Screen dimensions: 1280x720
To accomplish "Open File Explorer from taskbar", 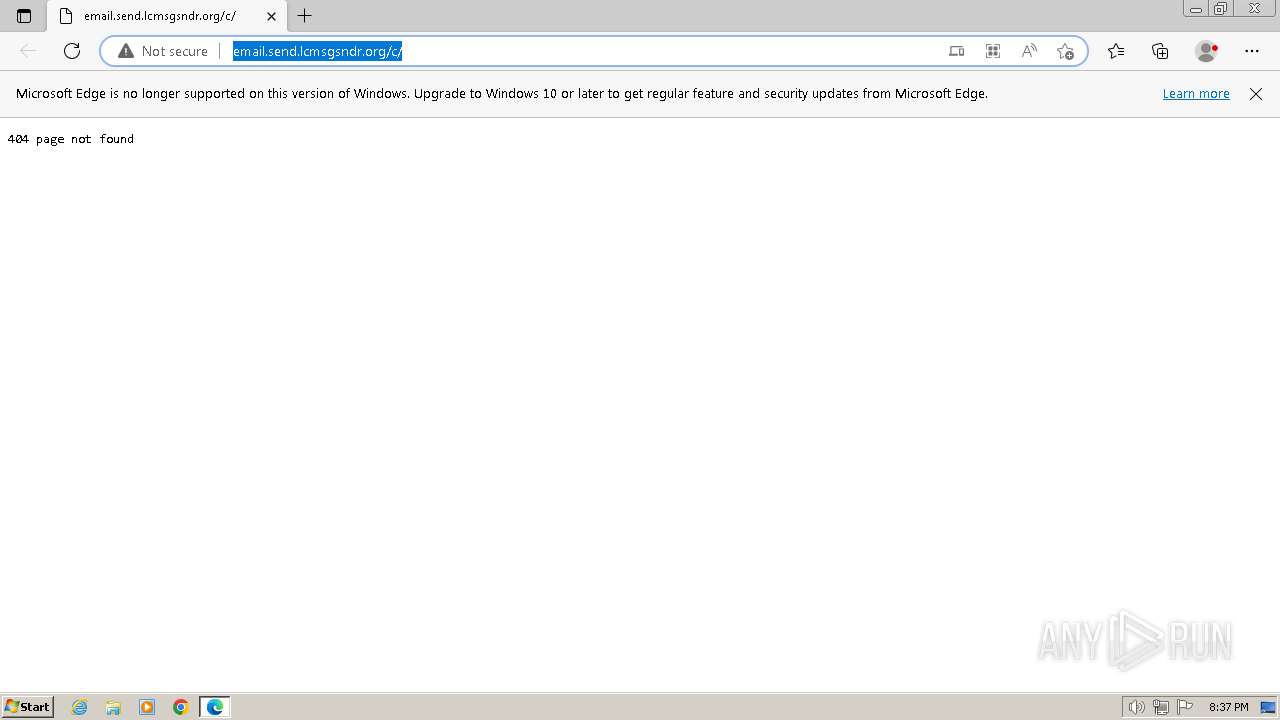I will click(x=113, y=707).
